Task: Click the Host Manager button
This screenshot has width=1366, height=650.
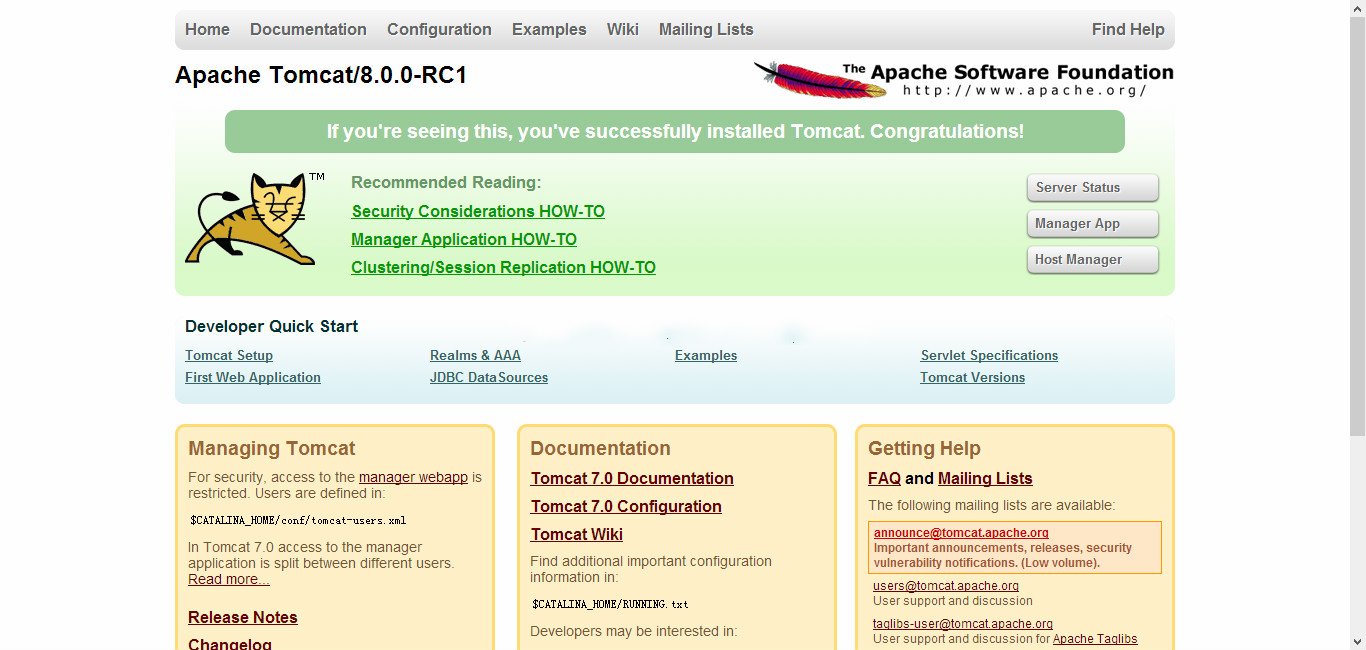Action: click(x=1092, y=260)
